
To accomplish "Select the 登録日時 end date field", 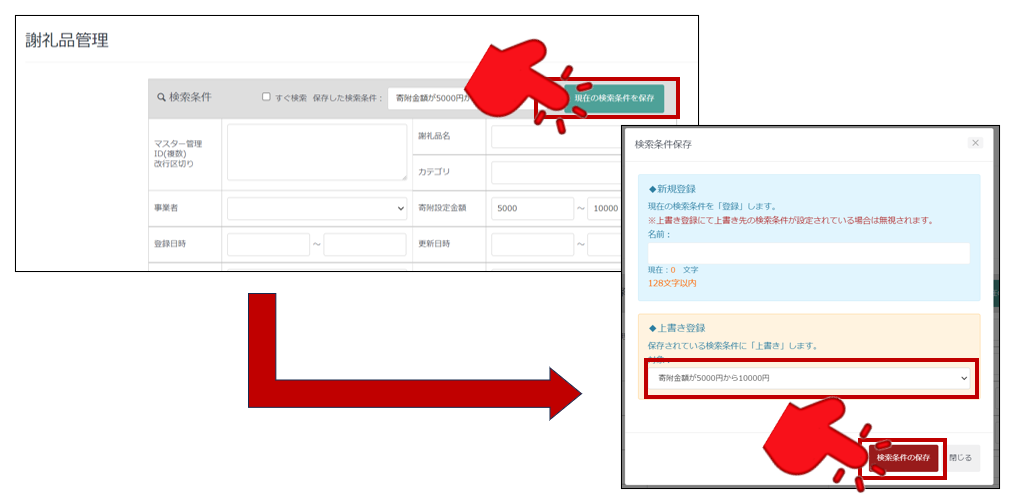I will pos(364,244).
